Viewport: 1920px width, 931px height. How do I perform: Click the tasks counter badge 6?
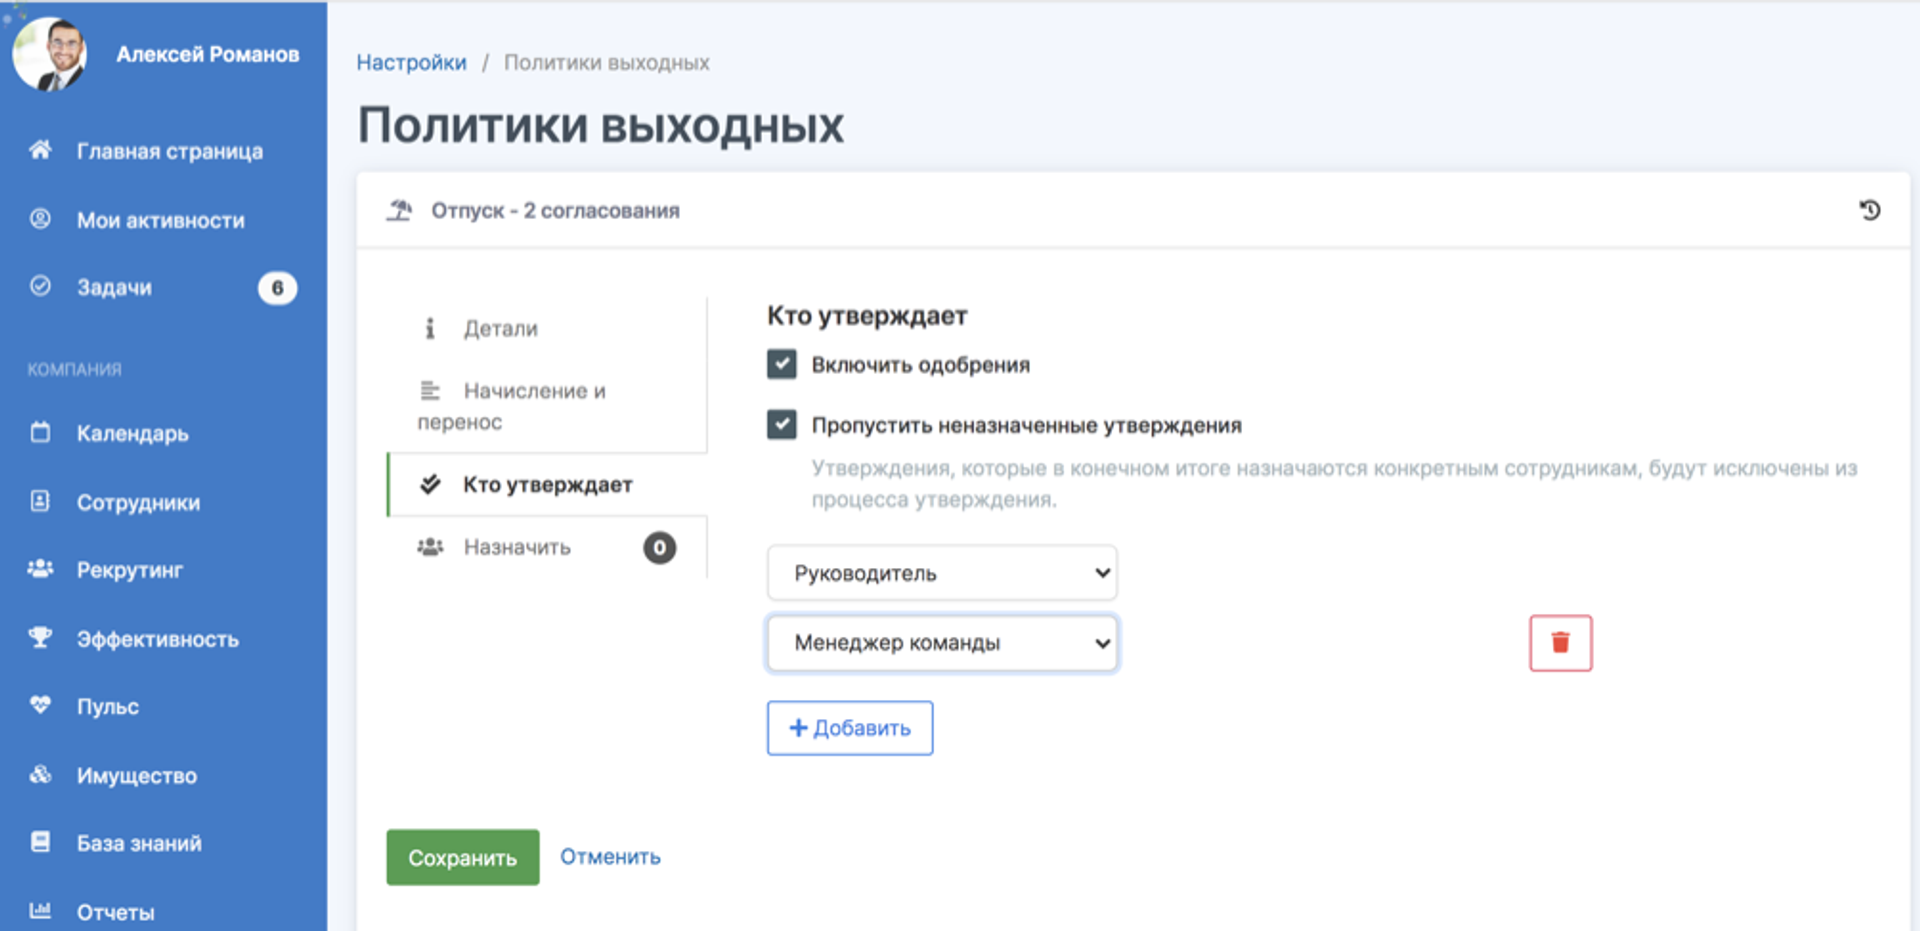point(277,288)
